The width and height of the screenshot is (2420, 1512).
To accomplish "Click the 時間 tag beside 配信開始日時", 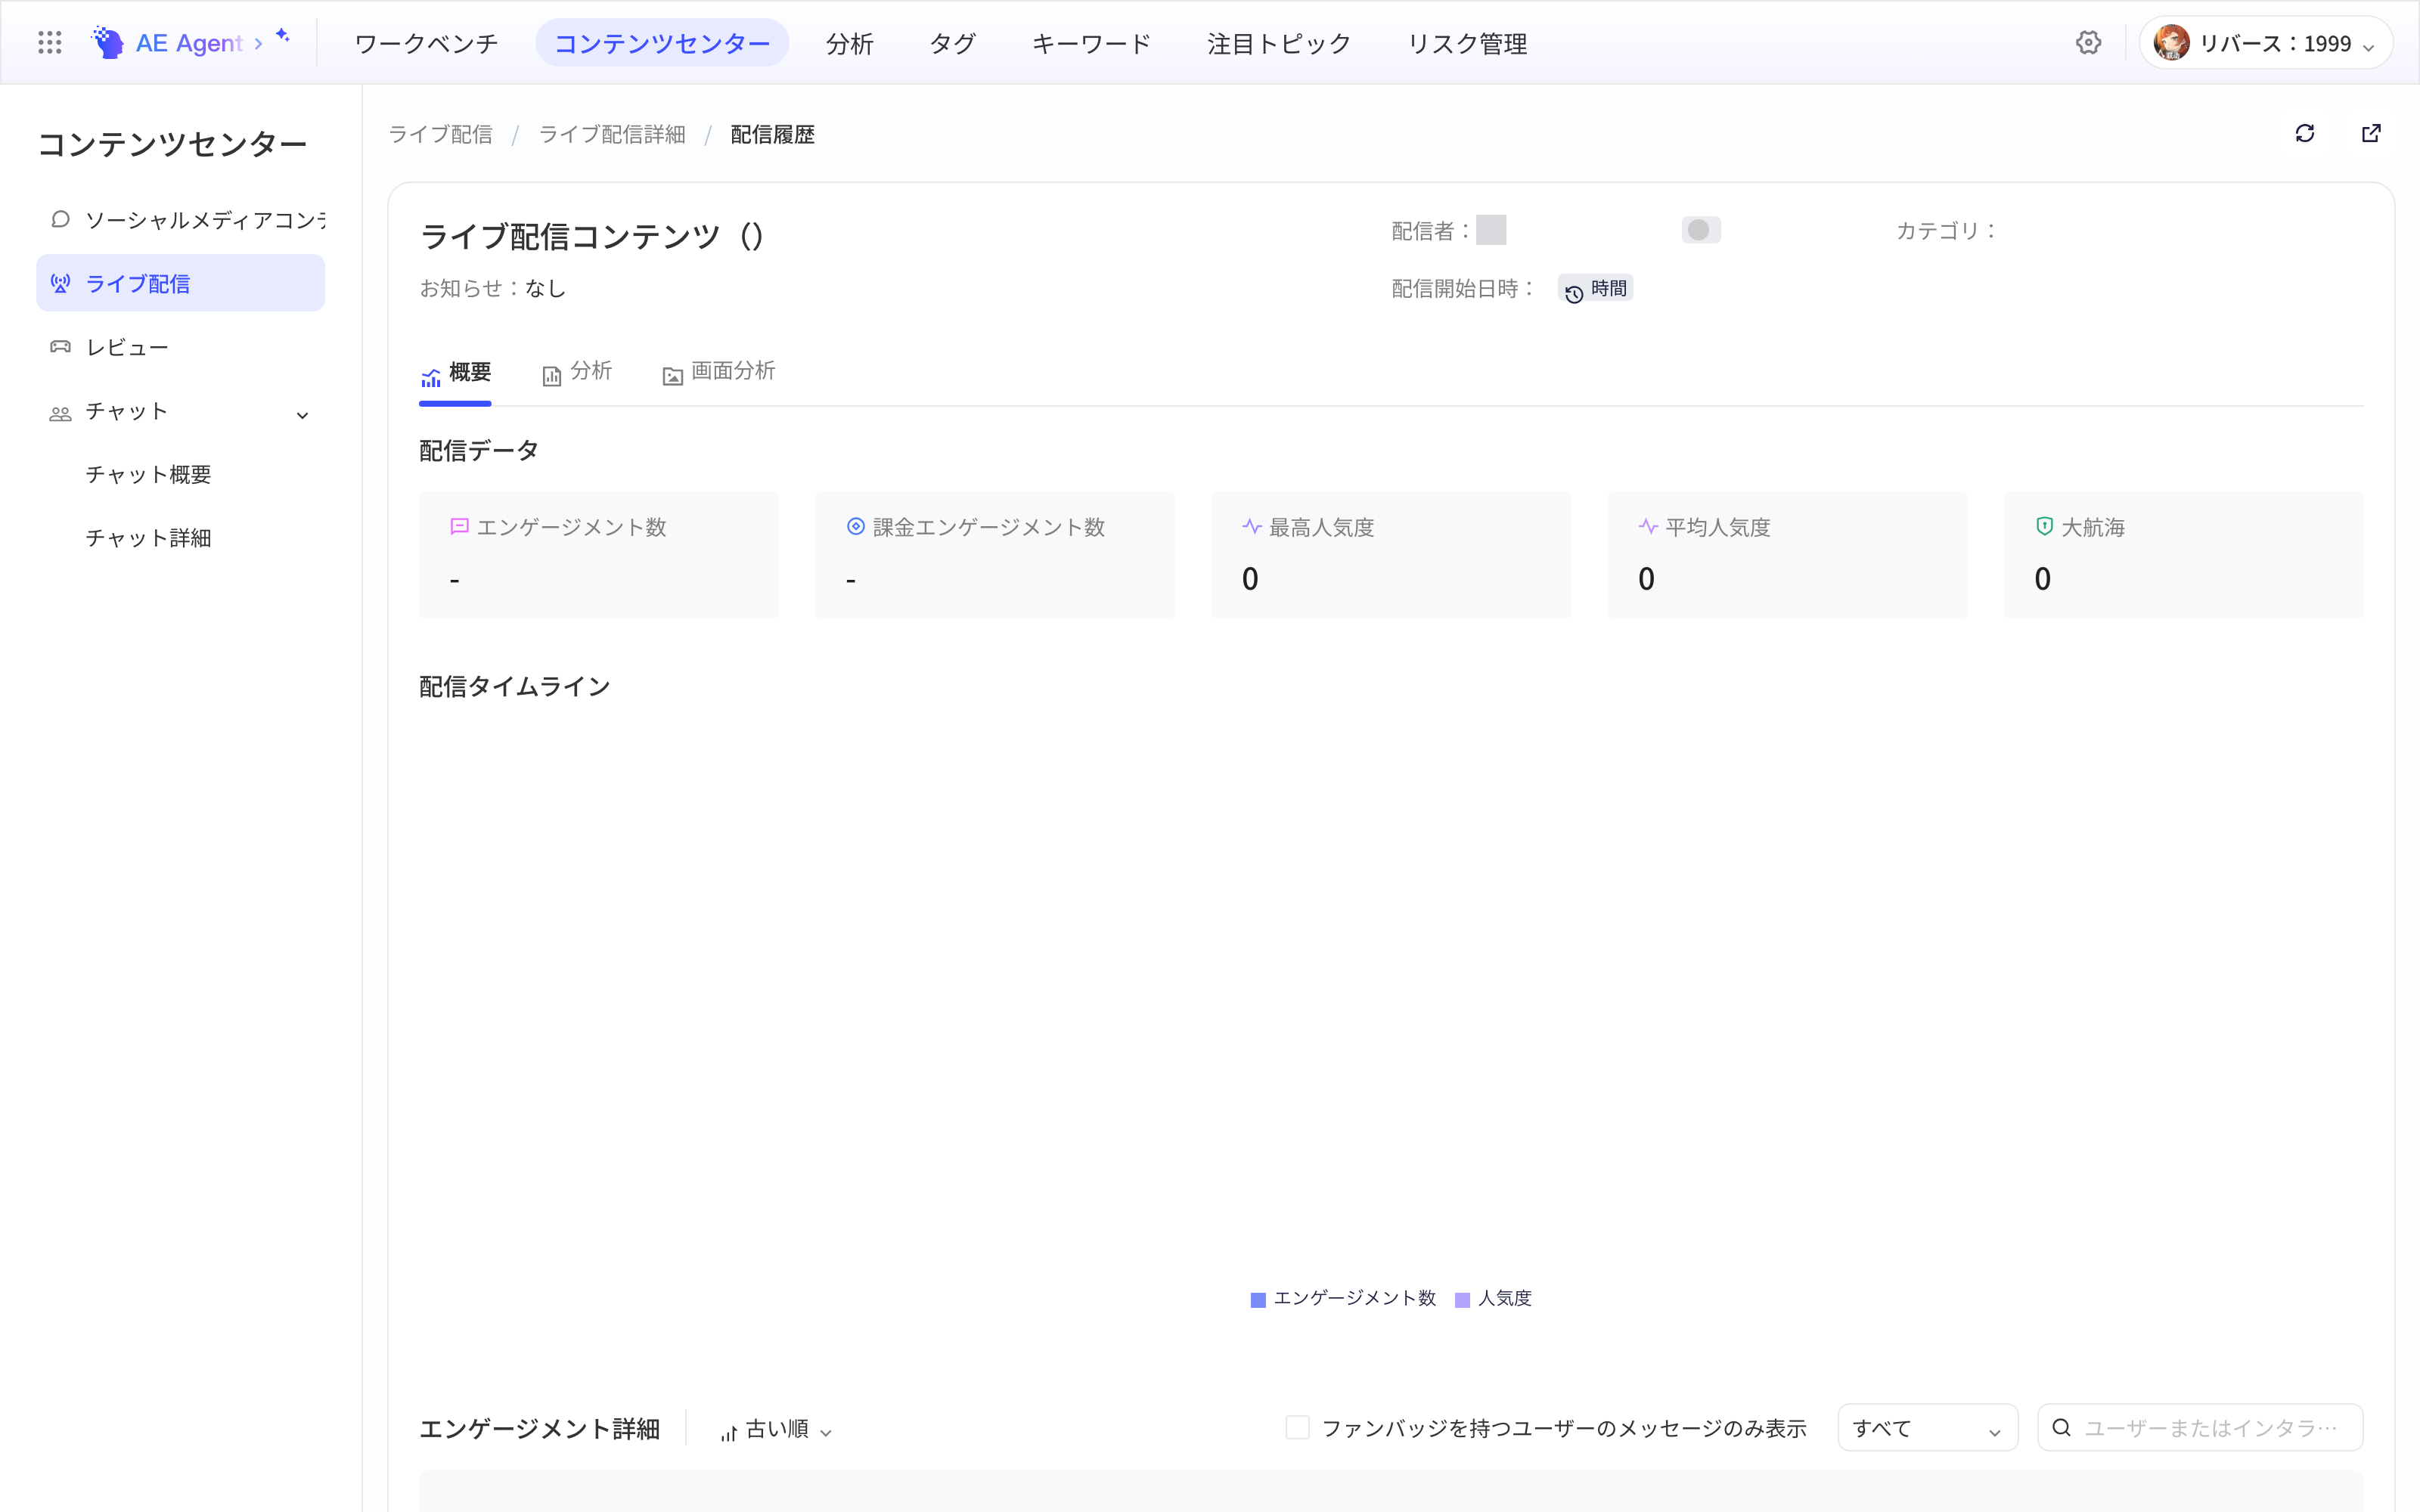I will [x=1596, y=288].
